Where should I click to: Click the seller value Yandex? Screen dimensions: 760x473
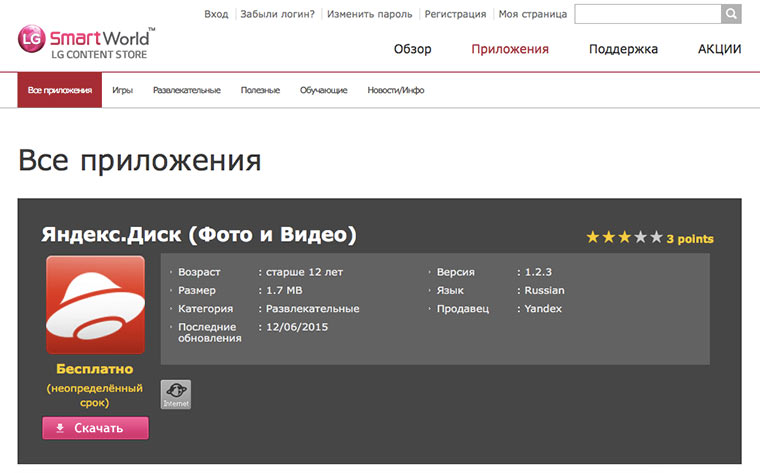[x=543, y=309]
